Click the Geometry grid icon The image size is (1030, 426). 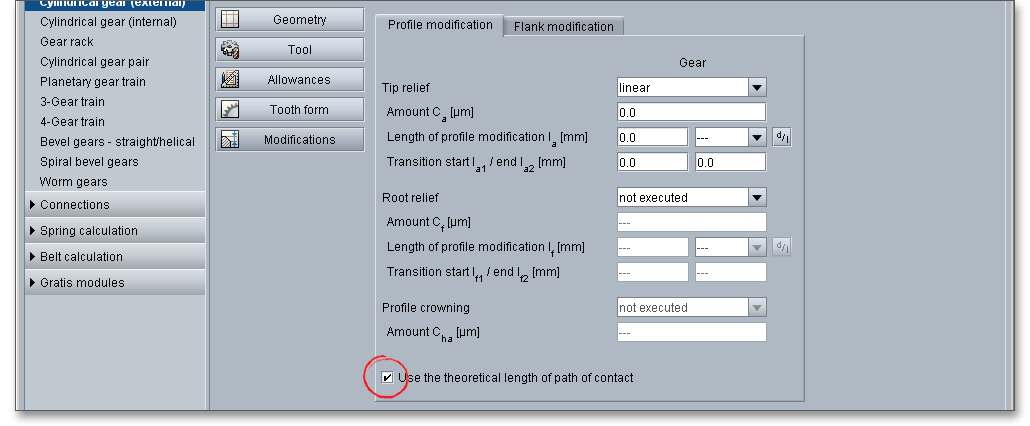click(x=230, y=20)
